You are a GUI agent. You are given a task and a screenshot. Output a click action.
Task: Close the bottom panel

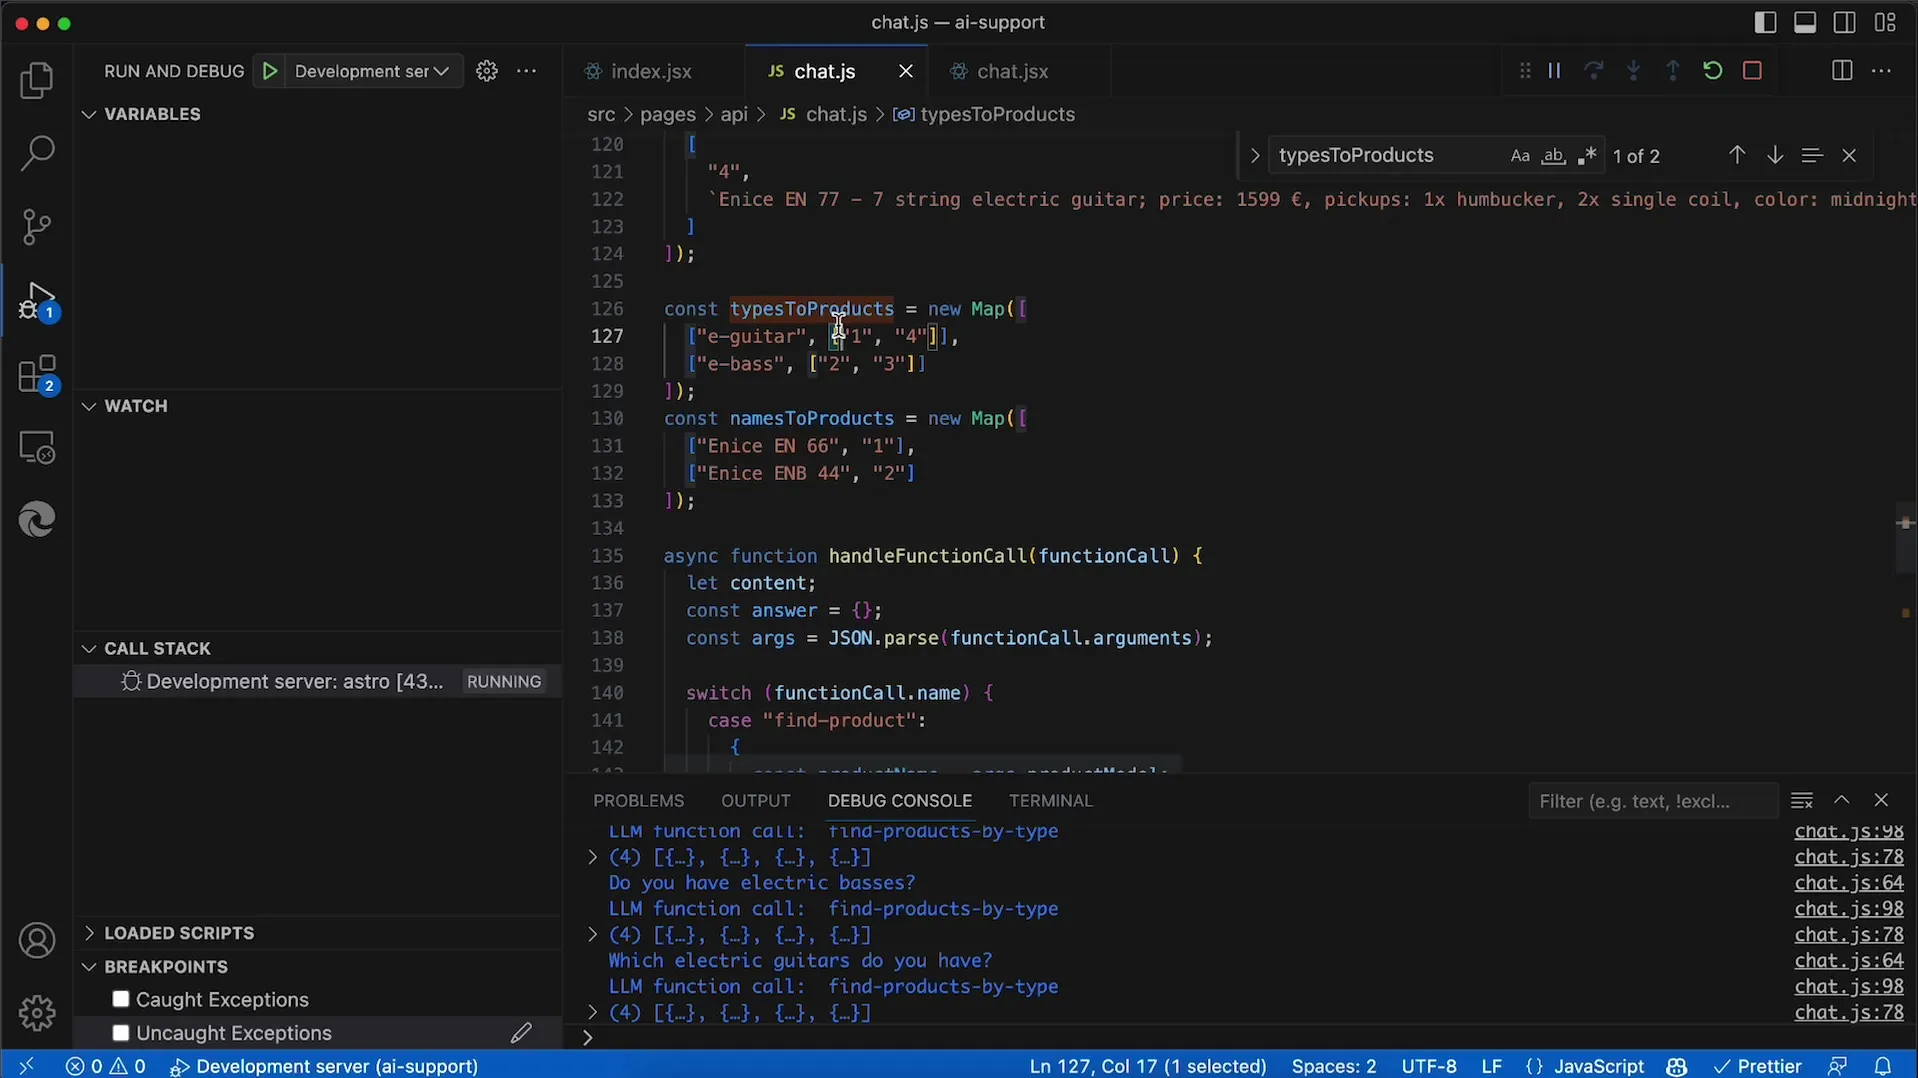click(1881, 801)
